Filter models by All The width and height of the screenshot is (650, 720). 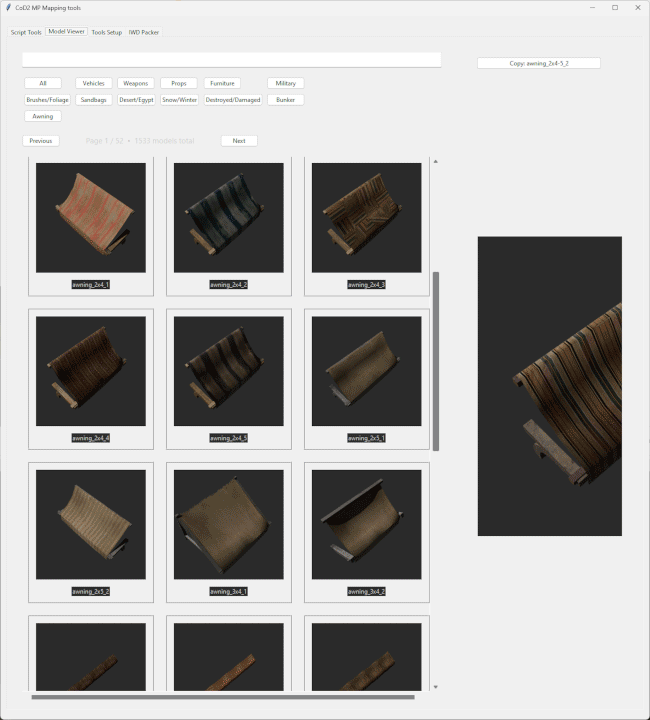pos(43,83)
